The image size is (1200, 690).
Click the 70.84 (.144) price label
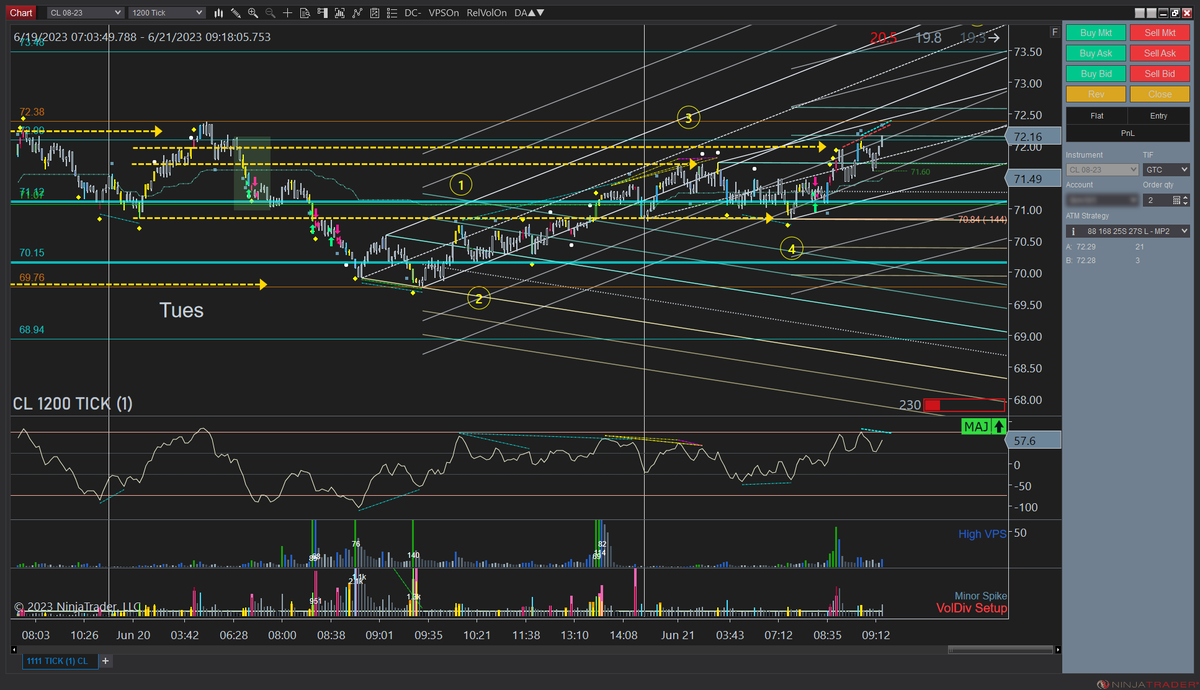coord(980,219)
